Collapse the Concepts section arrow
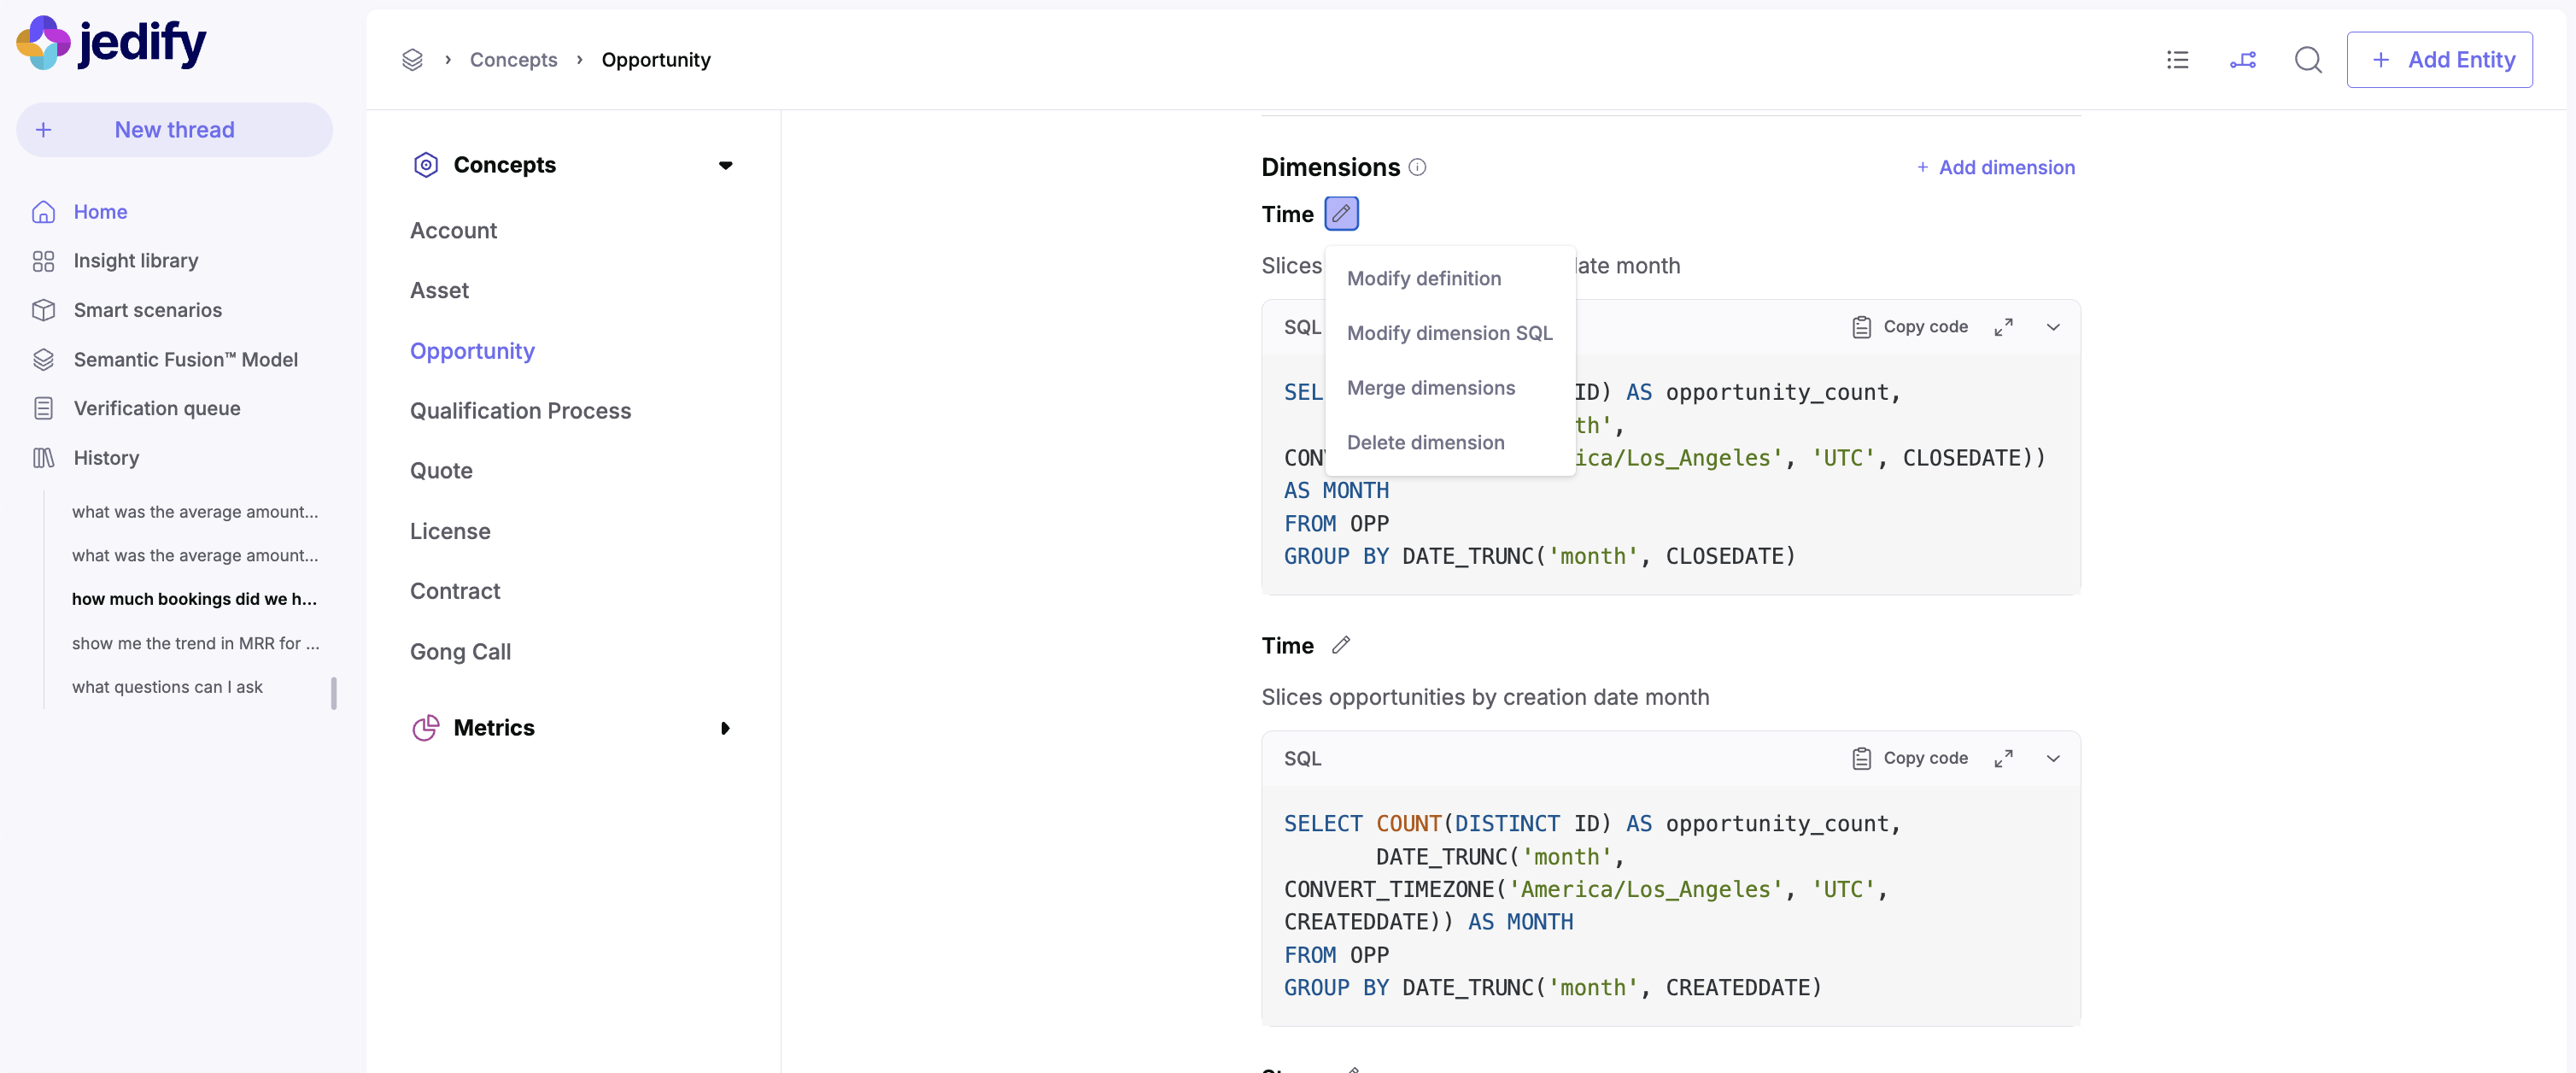Screen dimensions: 2576x1073 (x=725, y=165)
